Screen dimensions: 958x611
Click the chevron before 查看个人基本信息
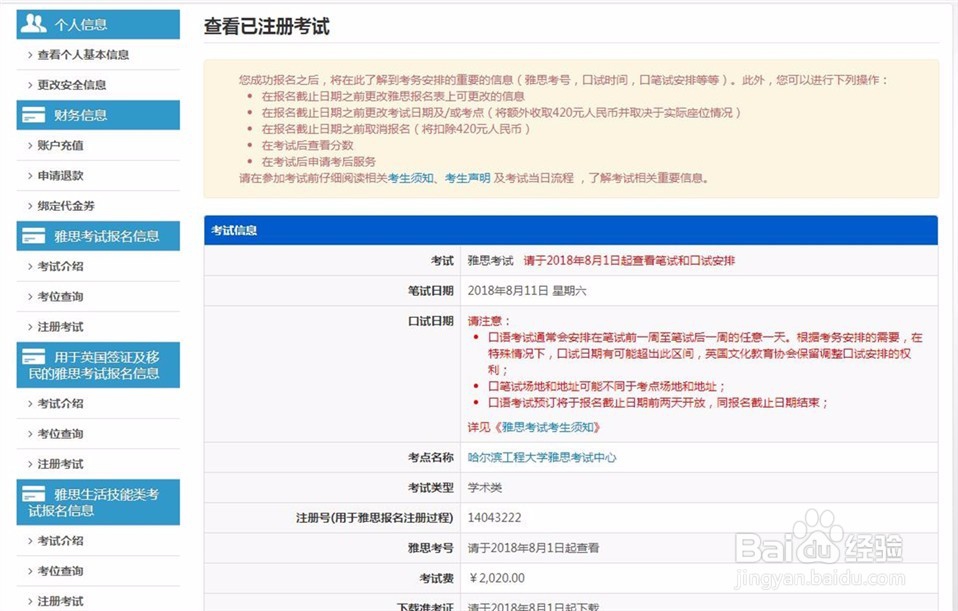coord(30,54)
